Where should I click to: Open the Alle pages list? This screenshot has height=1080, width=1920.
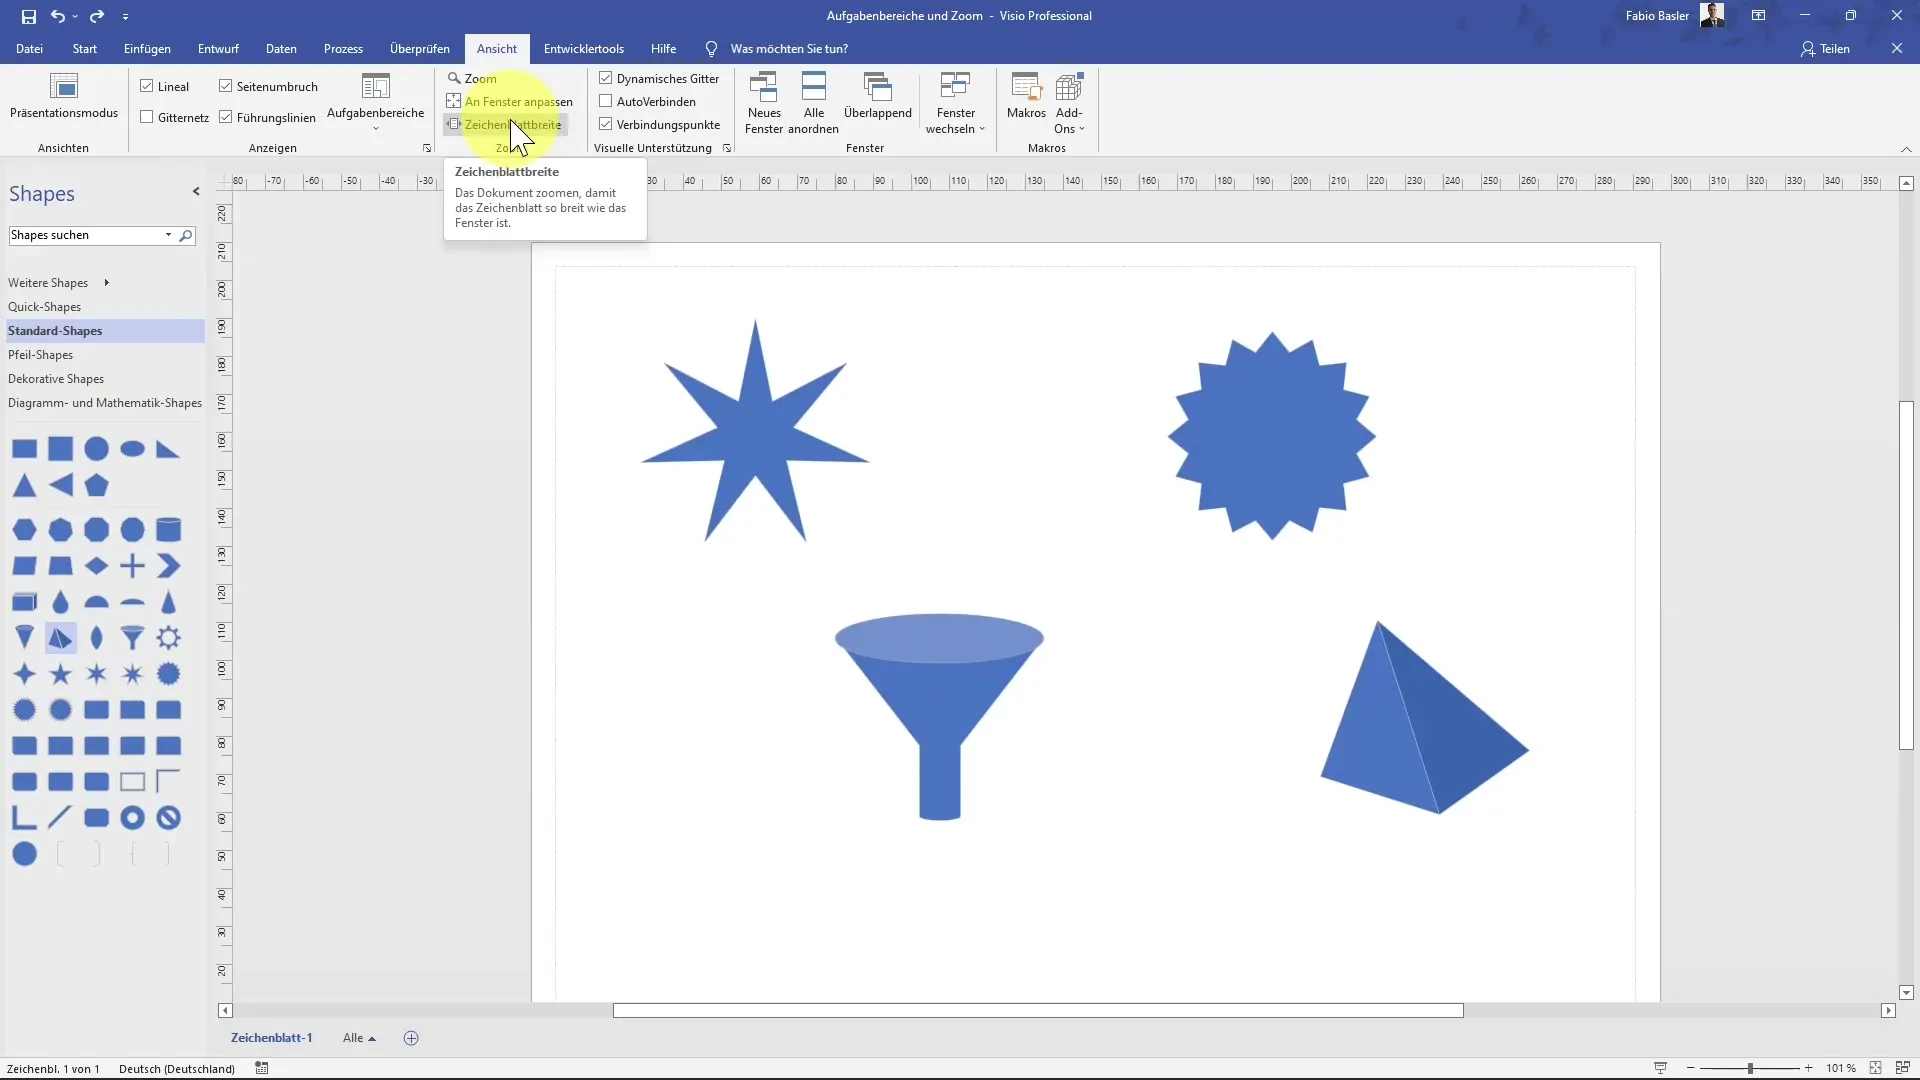point(359,1038)
